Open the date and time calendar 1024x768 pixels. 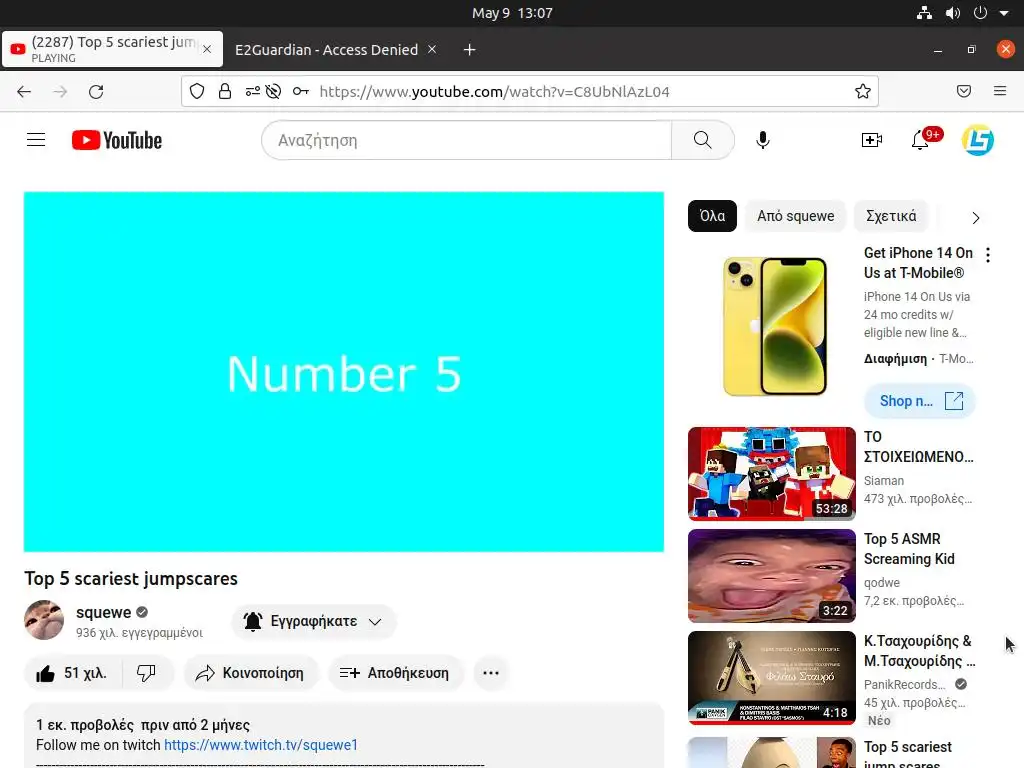coord(512,13)
